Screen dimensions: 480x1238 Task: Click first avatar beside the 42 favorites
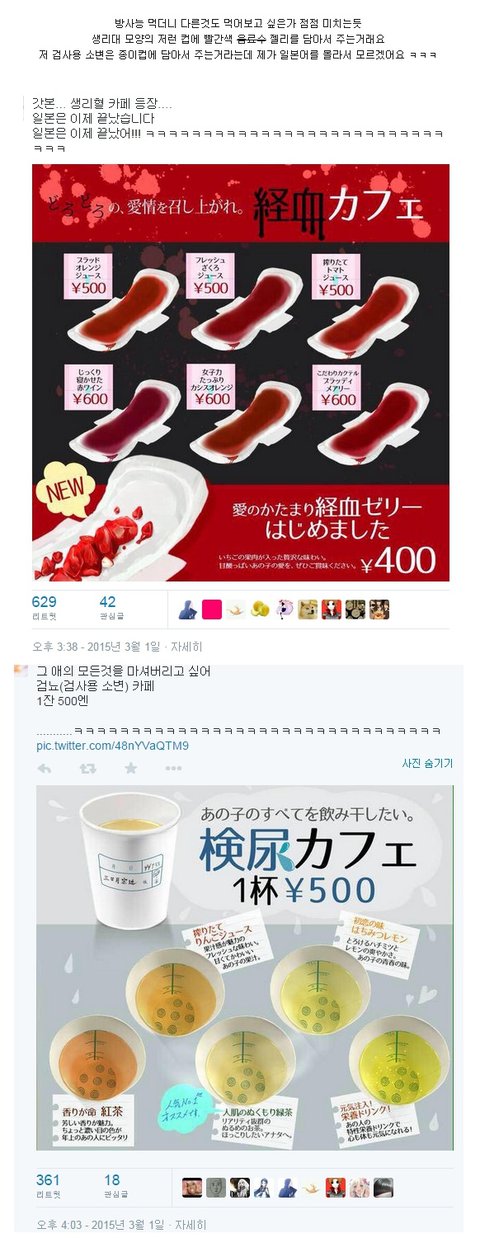coord(188,609)
